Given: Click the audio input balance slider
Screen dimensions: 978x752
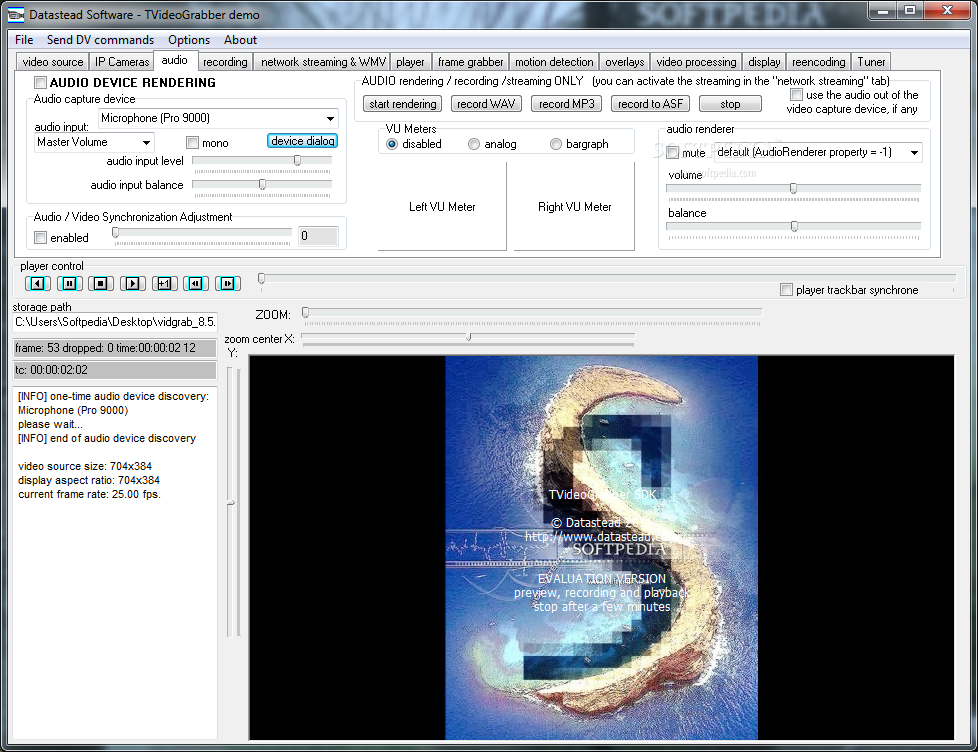Looking at the screenshot, I should pos(262,185).
